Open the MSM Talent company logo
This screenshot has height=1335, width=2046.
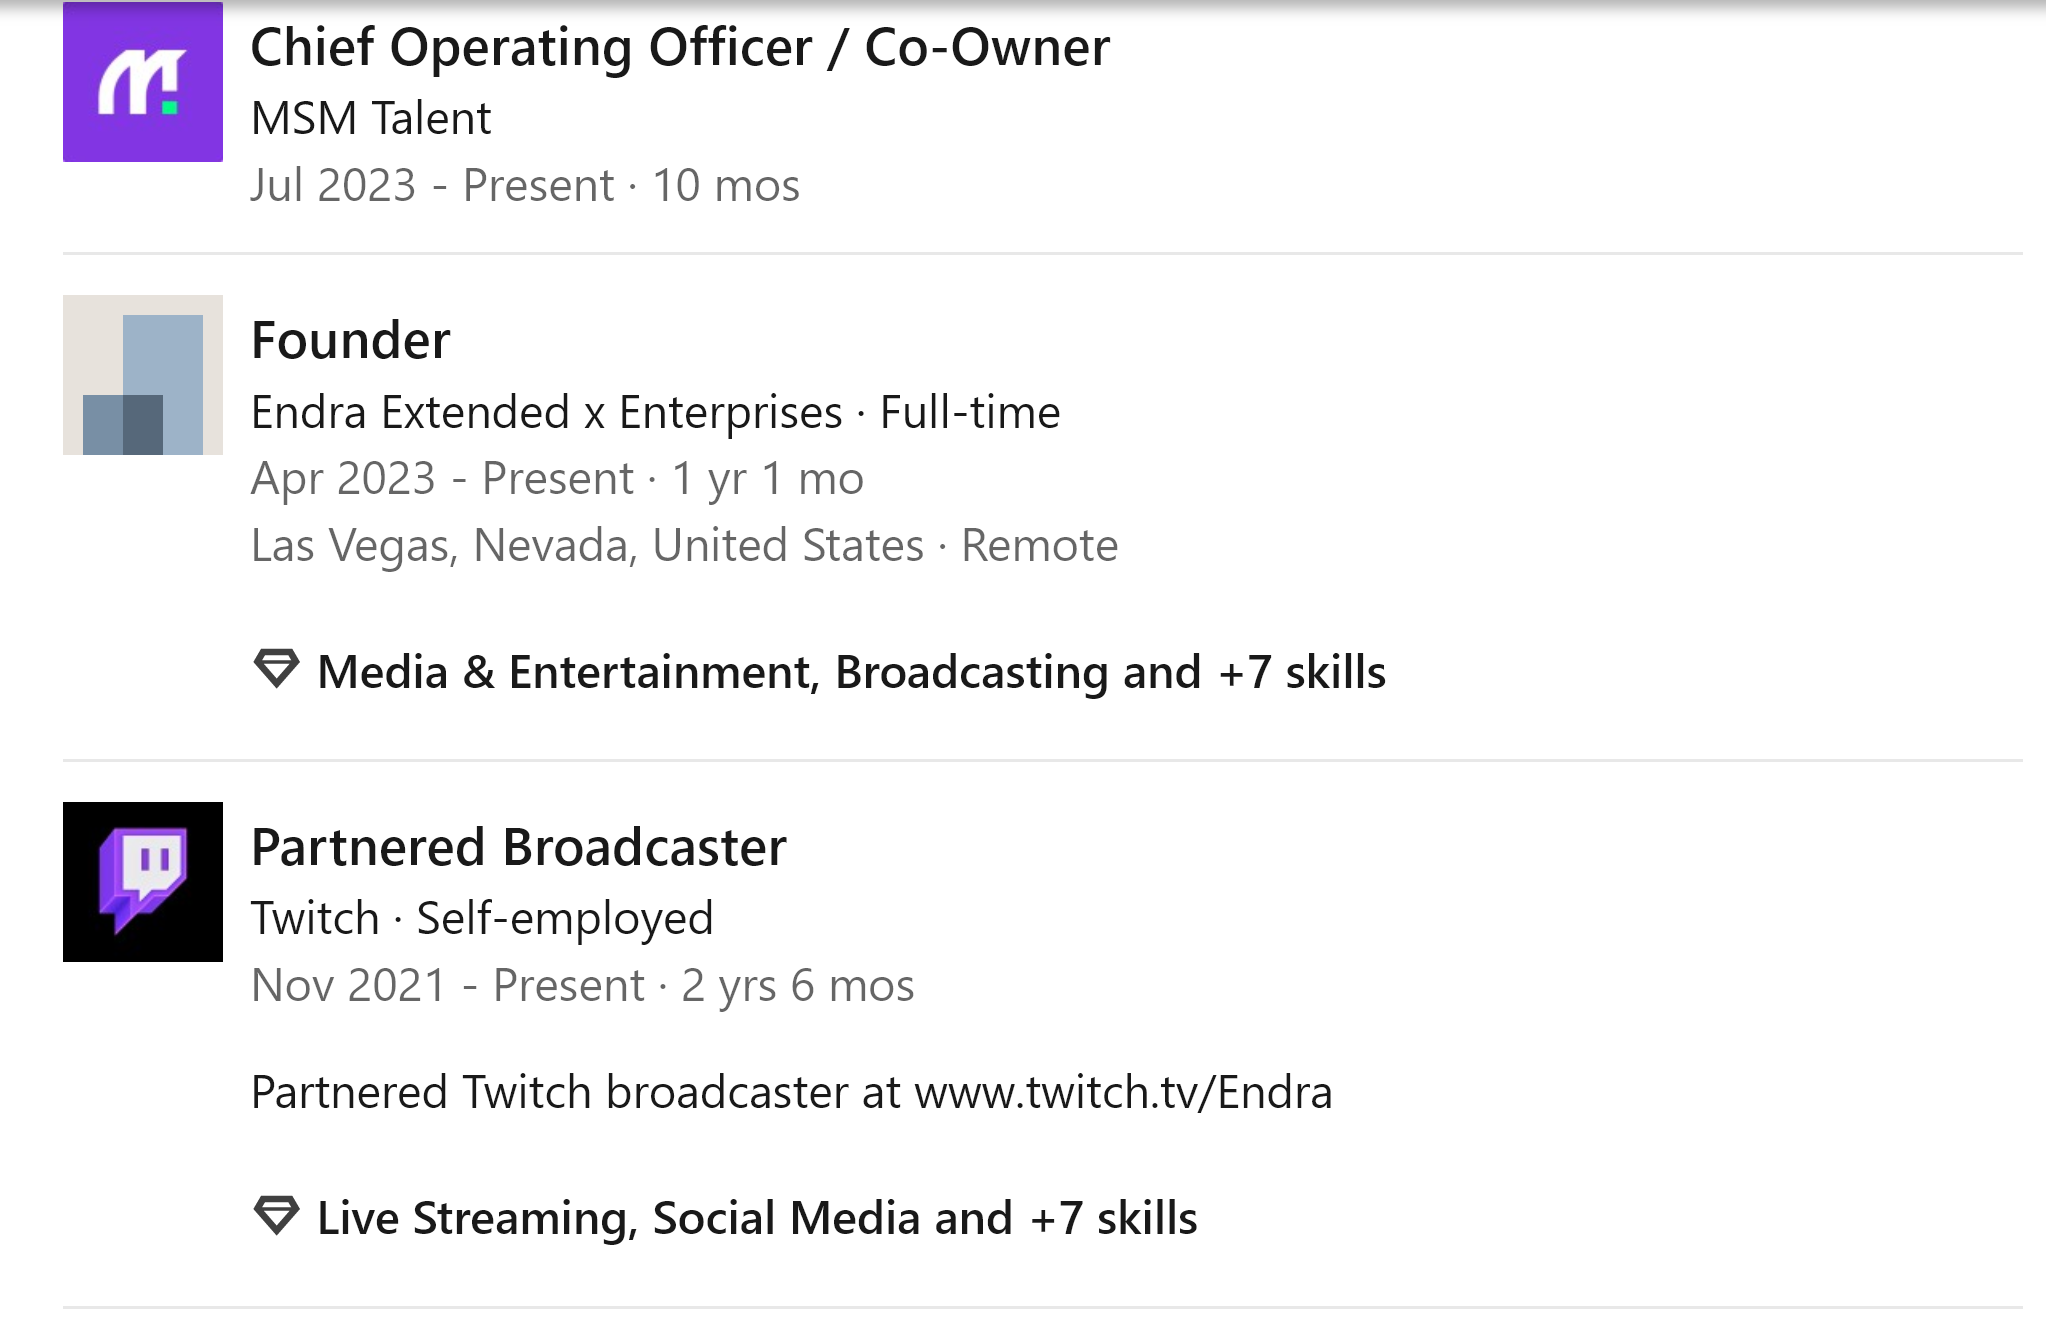pos(143,82)
